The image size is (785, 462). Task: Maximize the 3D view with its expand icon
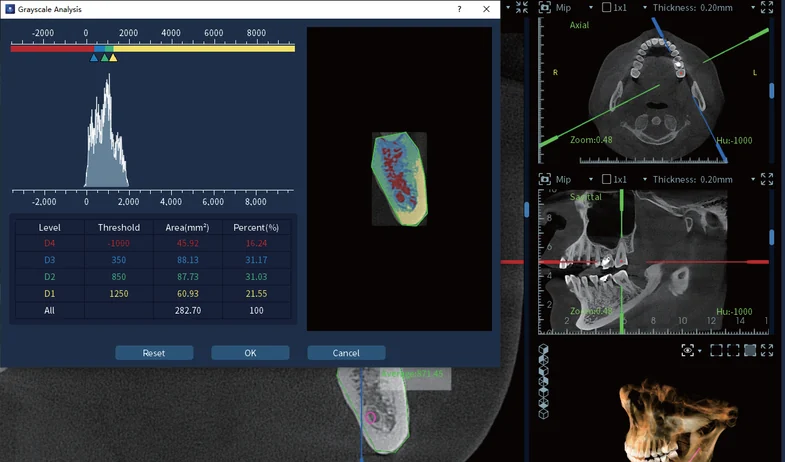pyautogui.click(x=767, y=350)
